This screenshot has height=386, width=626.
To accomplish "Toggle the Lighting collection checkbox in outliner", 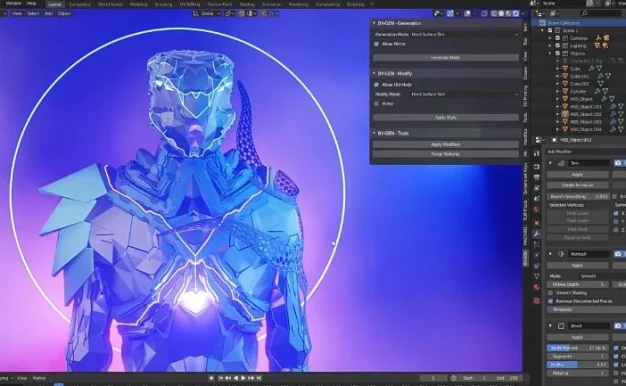I will [x=558, y=46].
